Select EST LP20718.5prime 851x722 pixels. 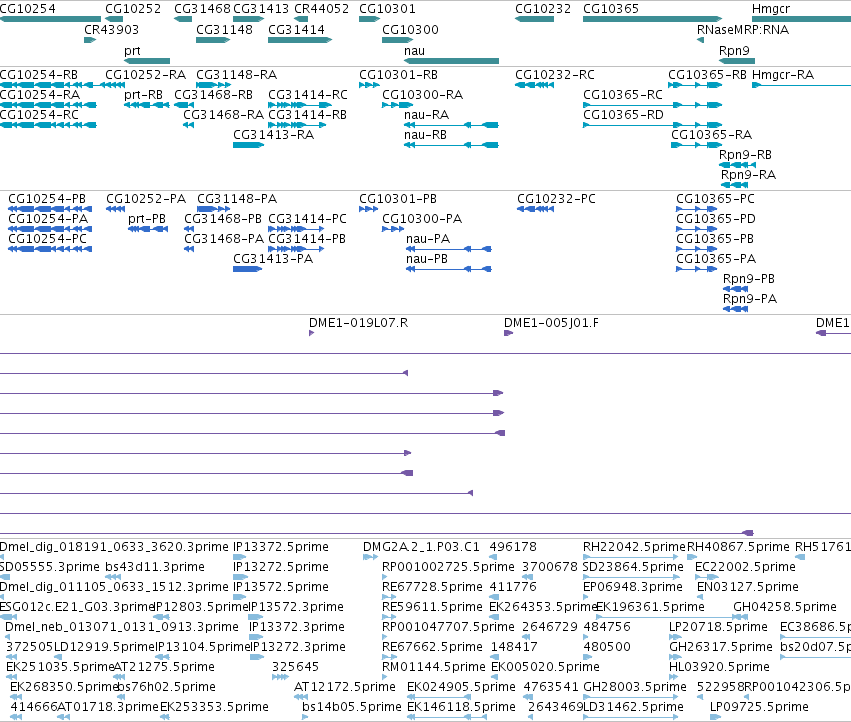pos(718,627)
